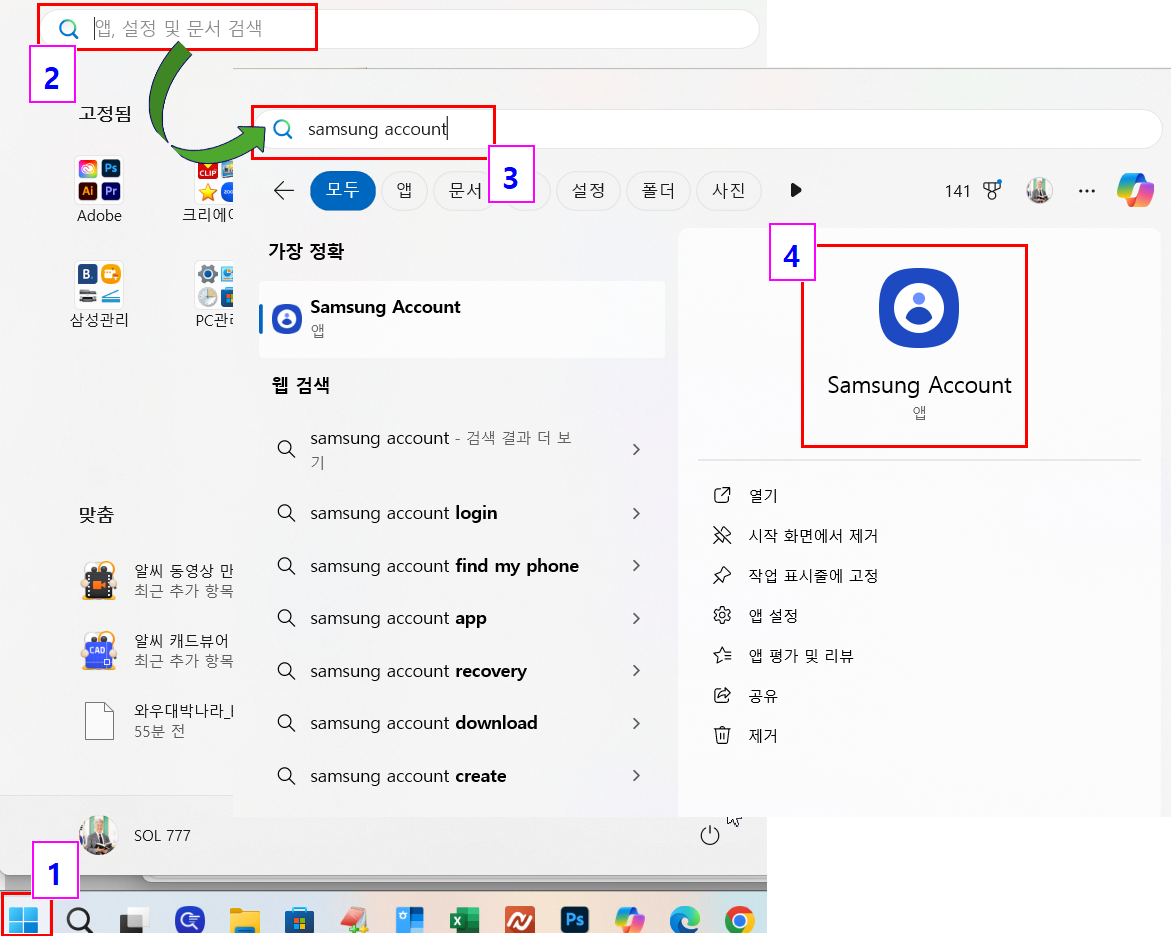
Task: Select the 설정 filter tab
Action: click(588, 191)
